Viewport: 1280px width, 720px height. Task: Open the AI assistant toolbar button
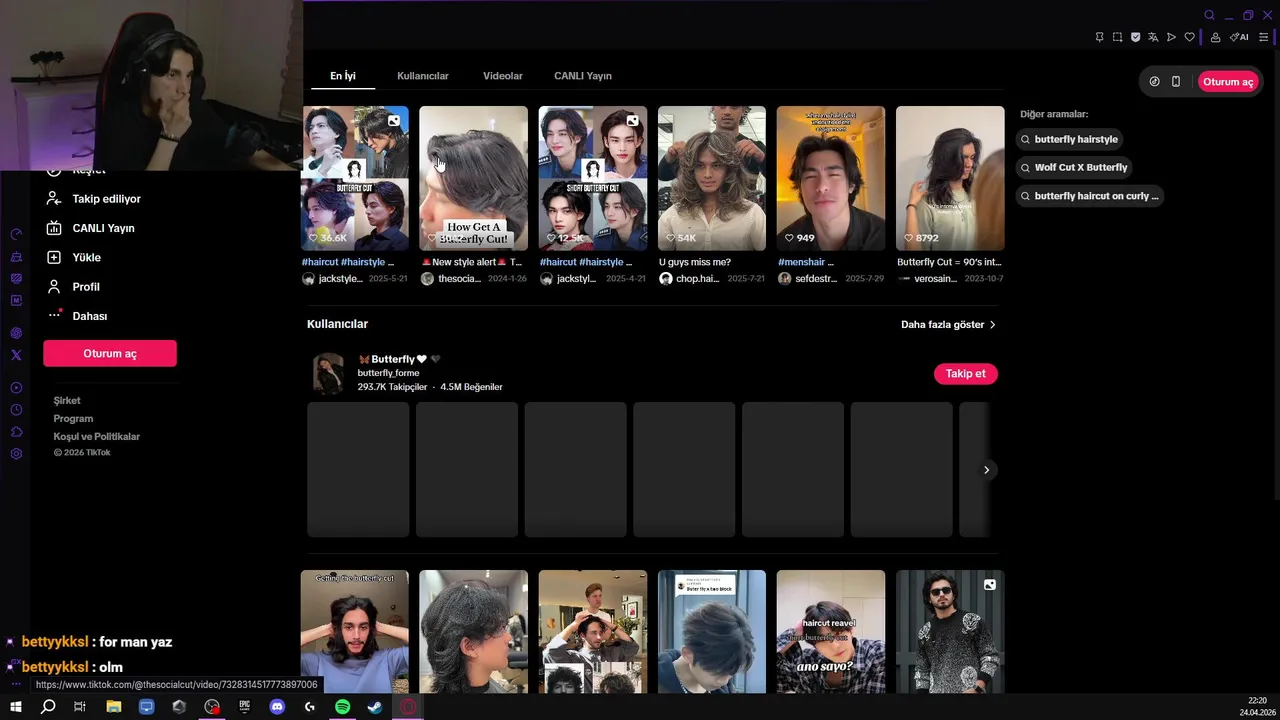[x=1239, y=37]
